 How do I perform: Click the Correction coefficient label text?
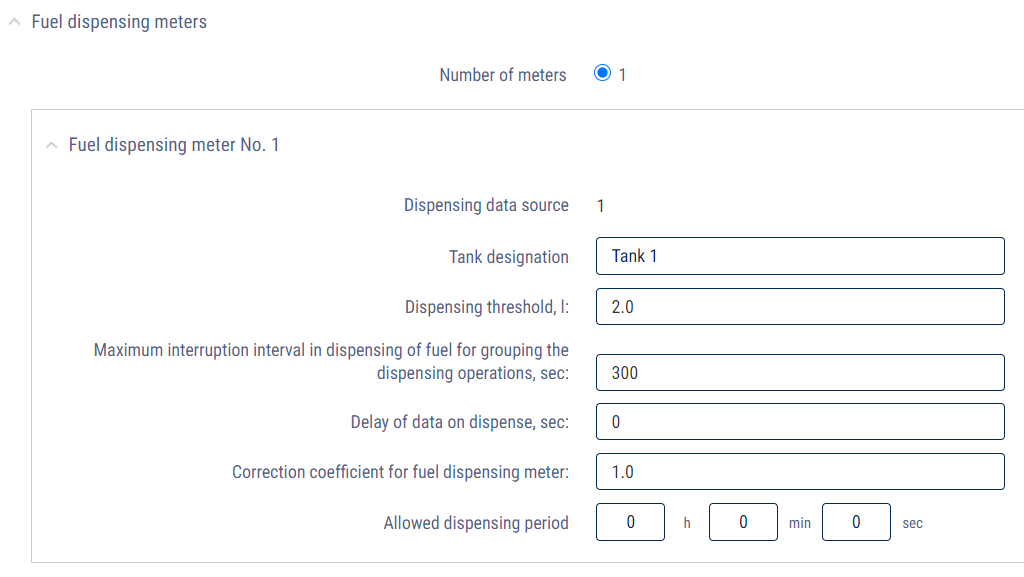tap(400, 472)
